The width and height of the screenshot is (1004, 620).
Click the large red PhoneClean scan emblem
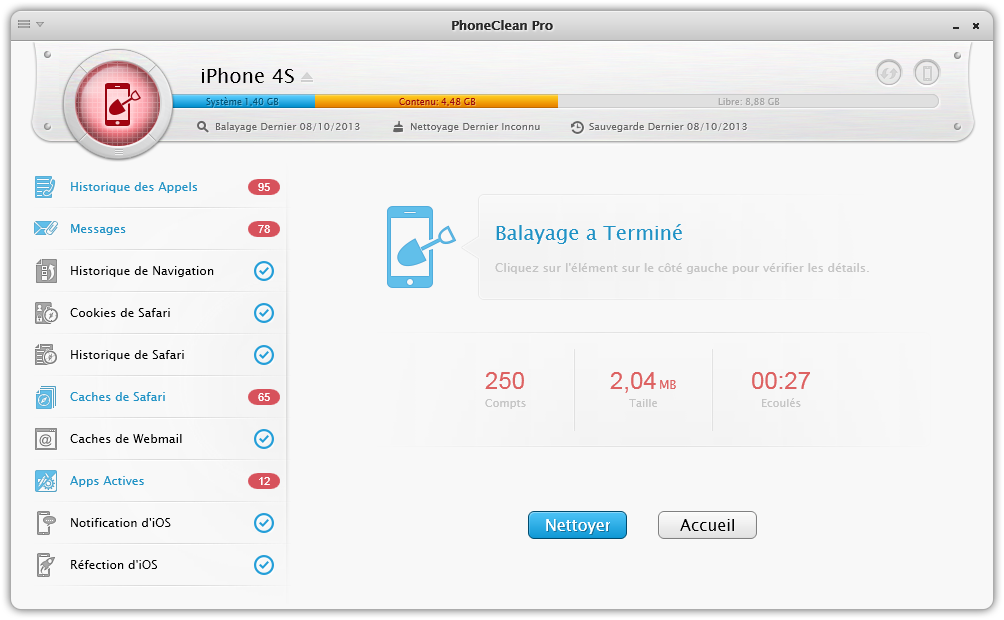[x=118, y=104]
